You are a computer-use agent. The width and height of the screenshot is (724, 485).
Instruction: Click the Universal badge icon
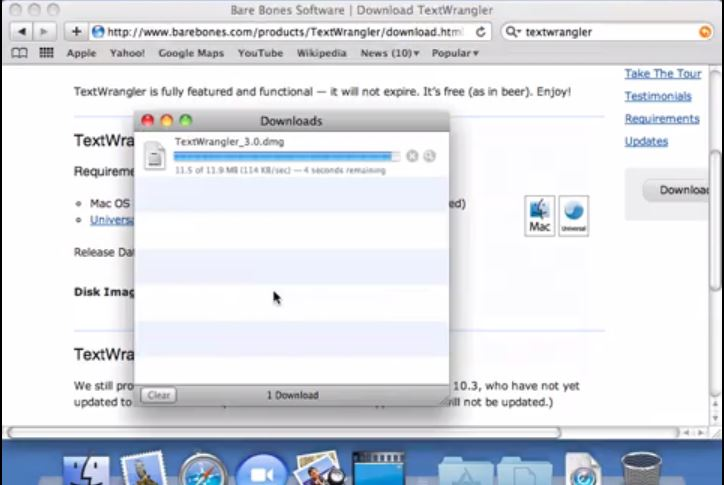[573, 216]
